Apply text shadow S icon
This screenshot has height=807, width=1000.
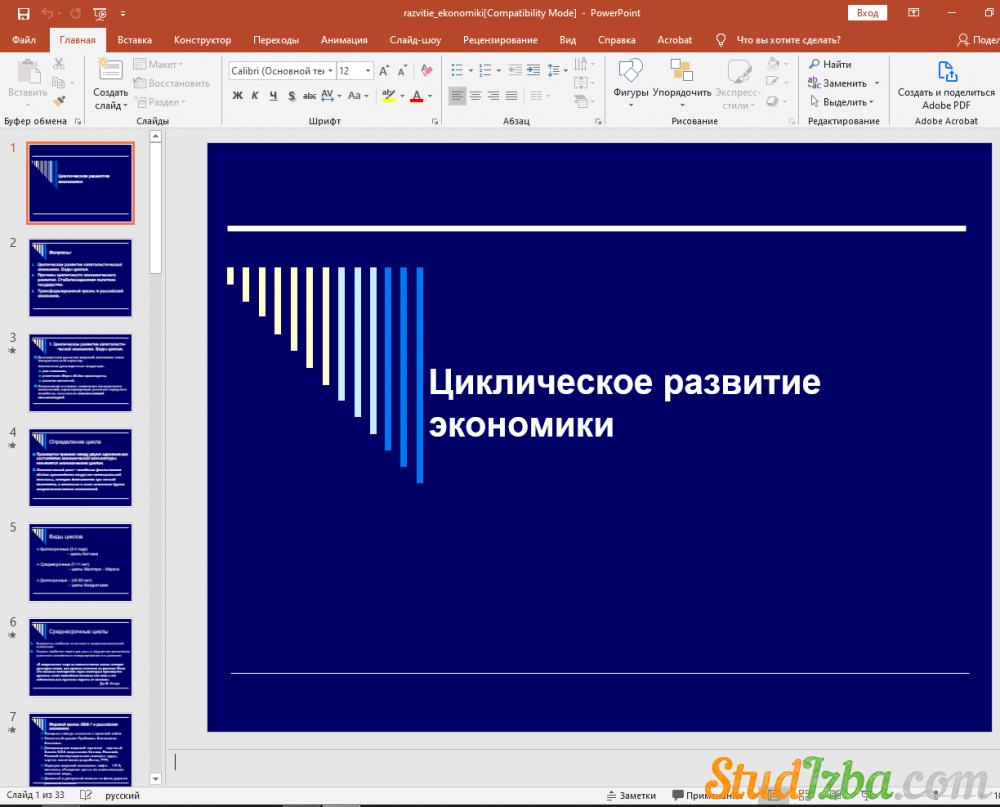click(x=291, y=96)
